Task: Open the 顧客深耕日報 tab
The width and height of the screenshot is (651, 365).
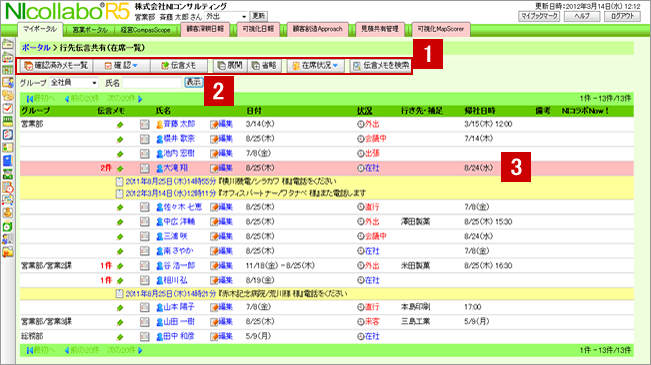Action: click(x=205, y=29)
